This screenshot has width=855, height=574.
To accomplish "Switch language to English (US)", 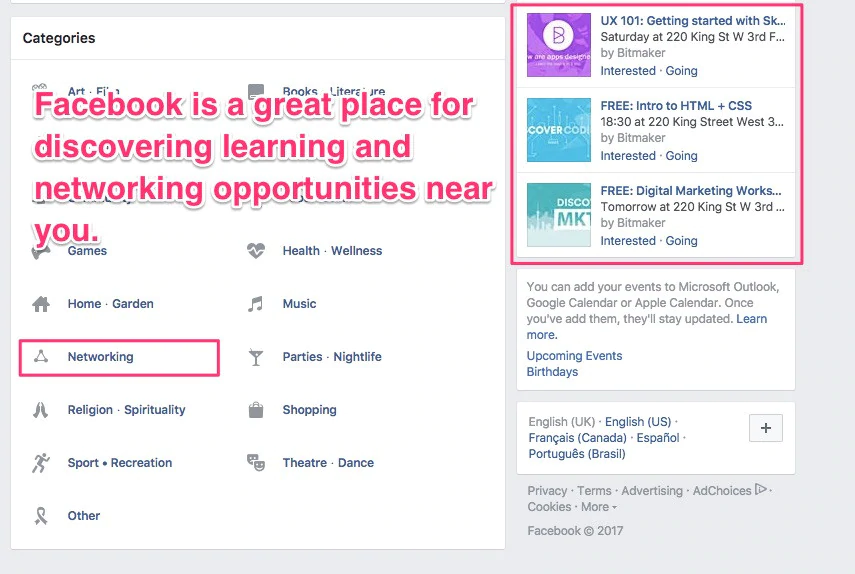I will tap(638, 422).
